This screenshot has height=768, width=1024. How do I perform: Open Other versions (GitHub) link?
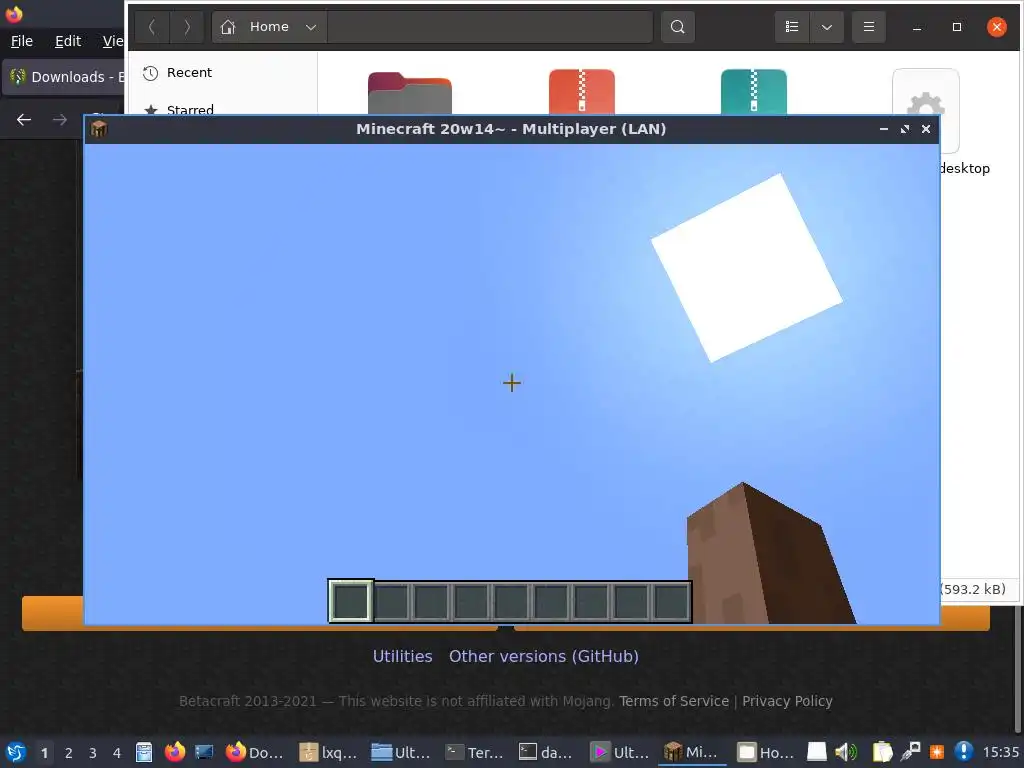coord(543,656)
